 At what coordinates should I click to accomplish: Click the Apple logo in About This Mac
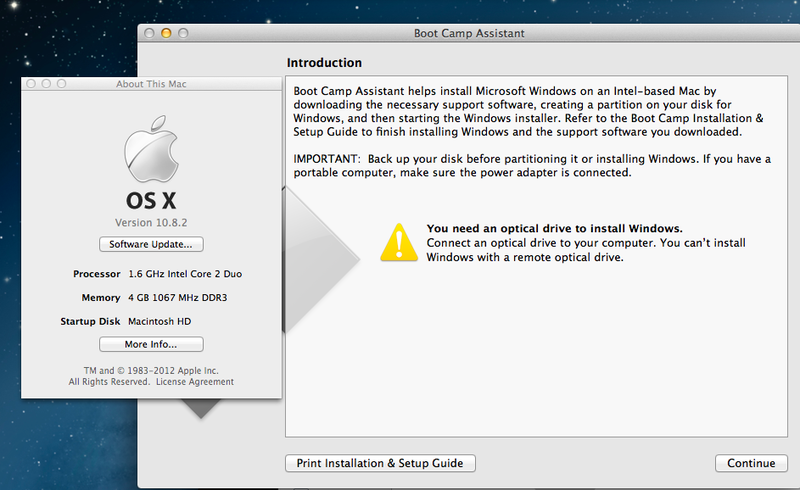[152, 149]
